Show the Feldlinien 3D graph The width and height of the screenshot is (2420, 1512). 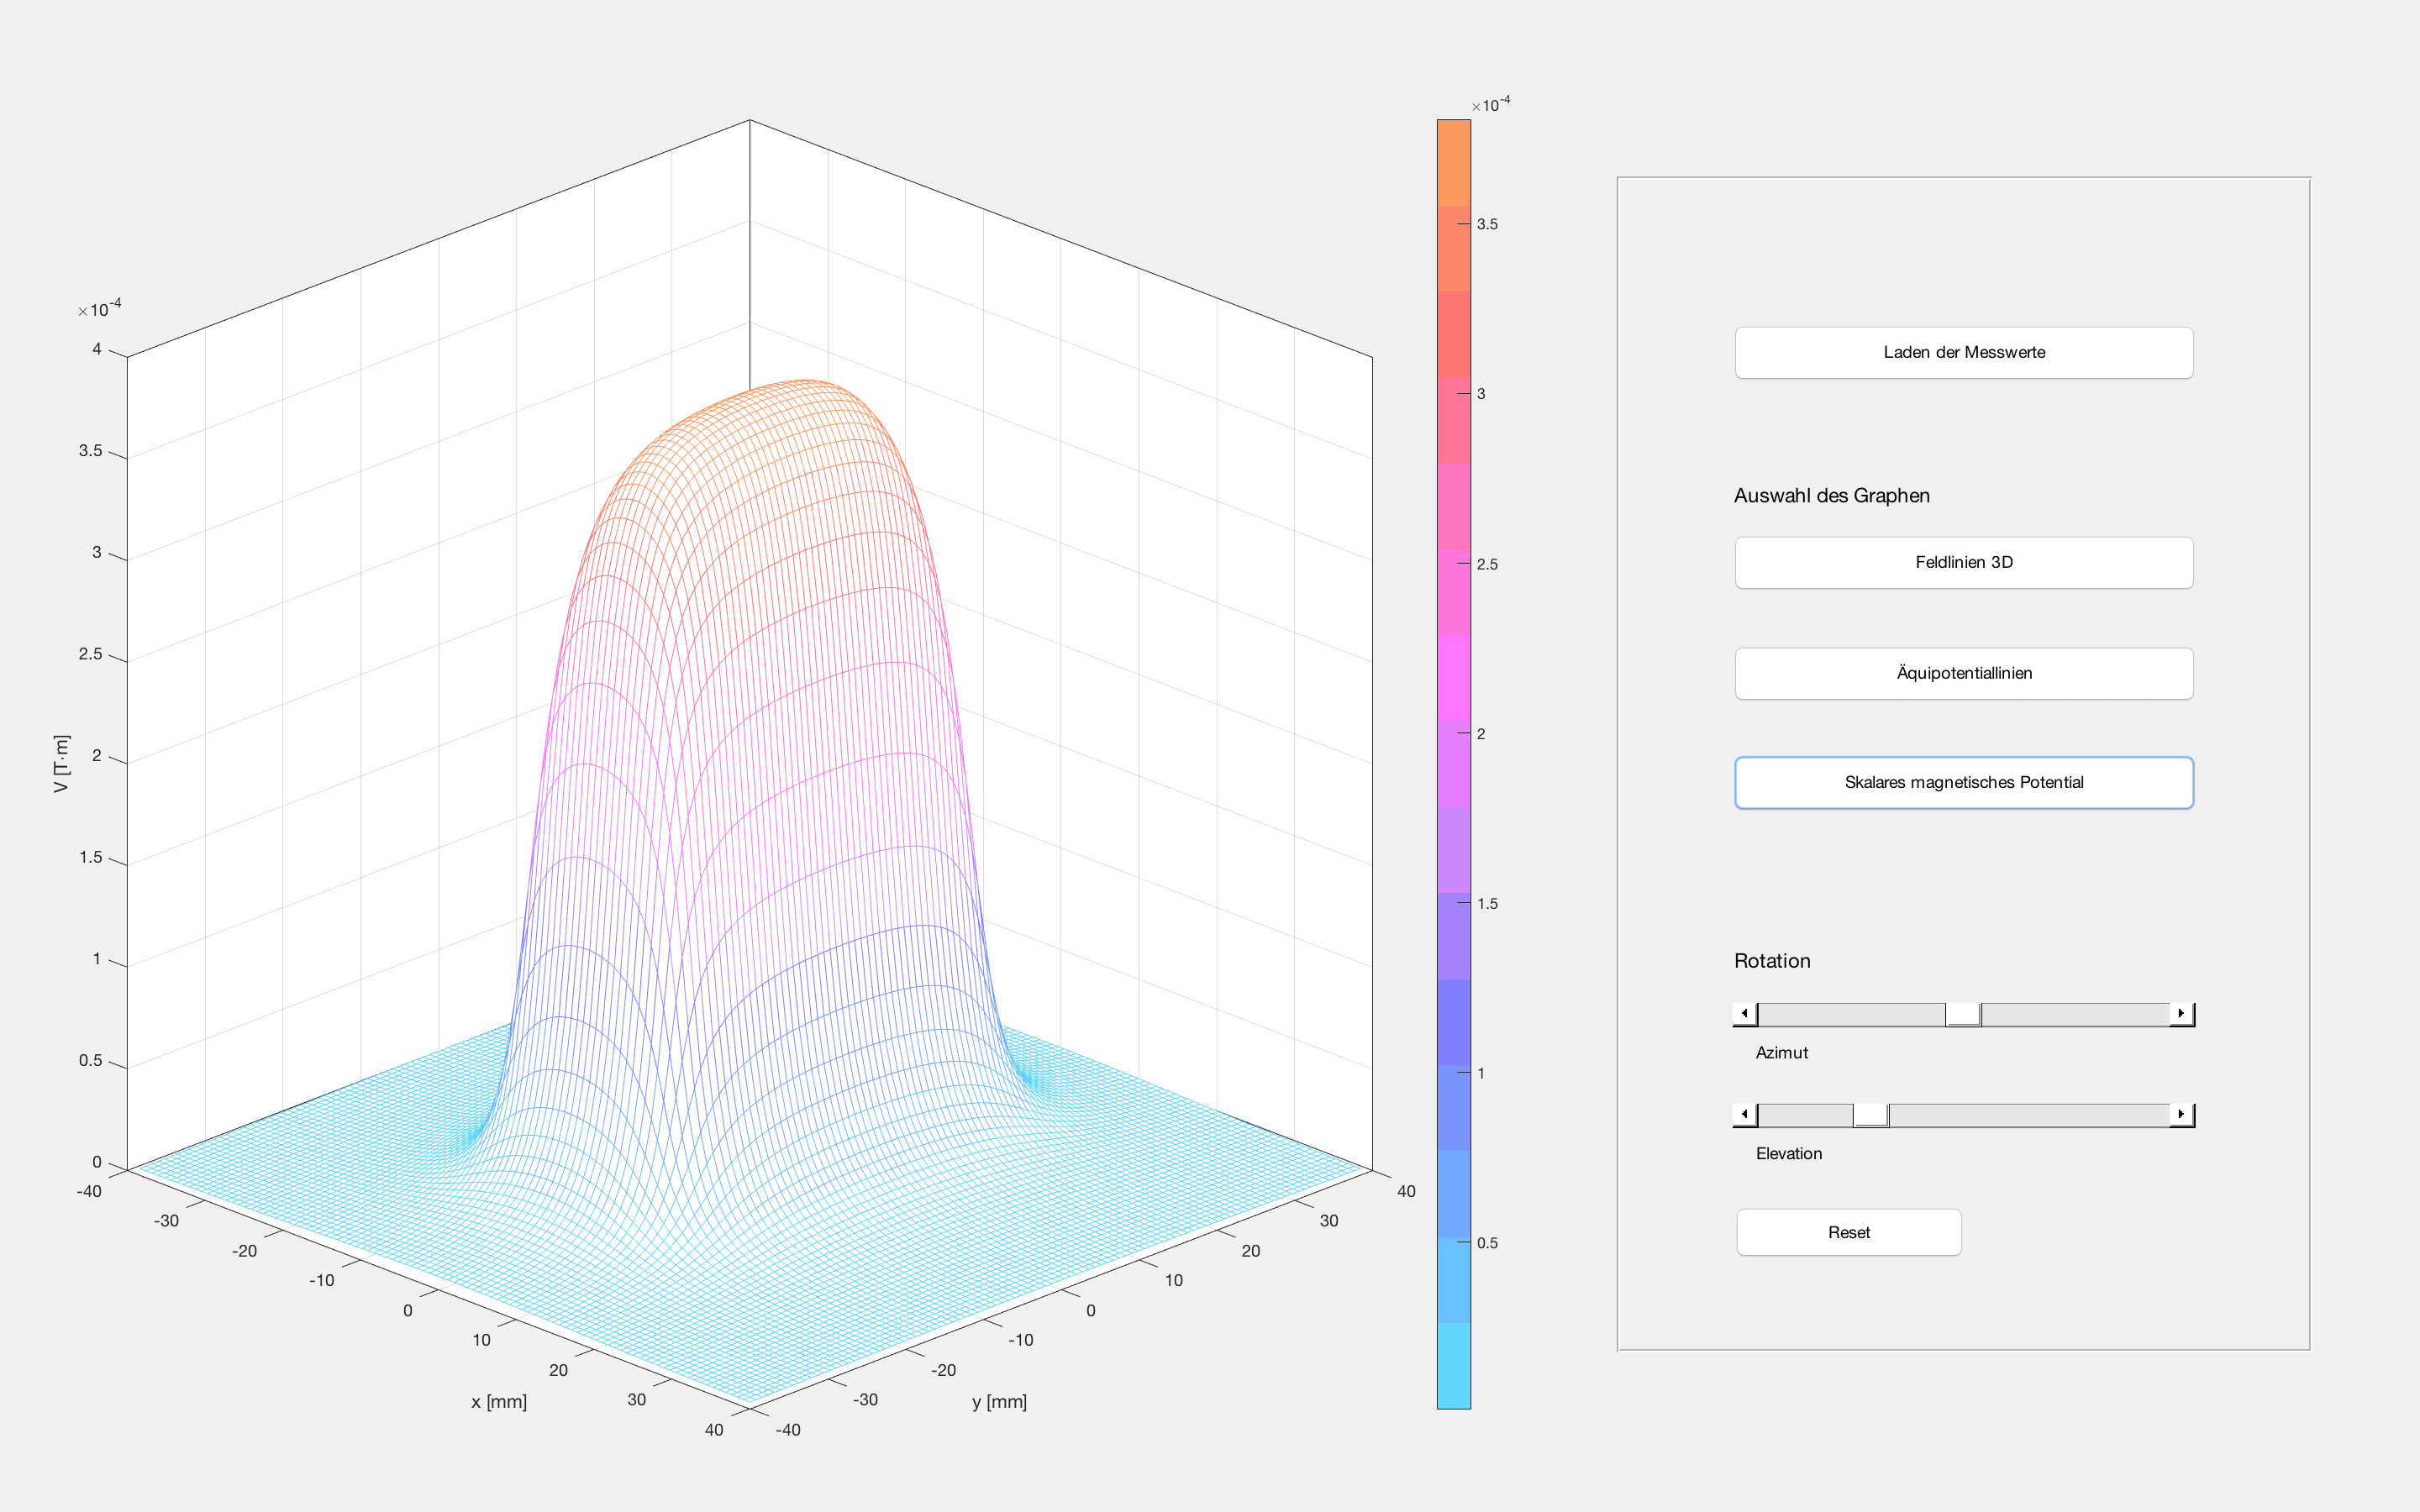point(1963,562)
